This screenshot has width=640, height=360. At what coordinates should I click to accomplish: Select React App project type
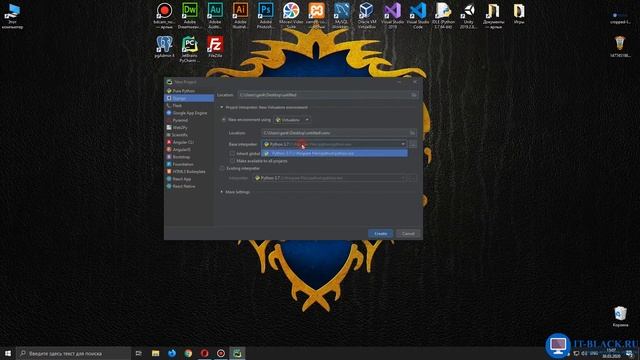(182, 179)
